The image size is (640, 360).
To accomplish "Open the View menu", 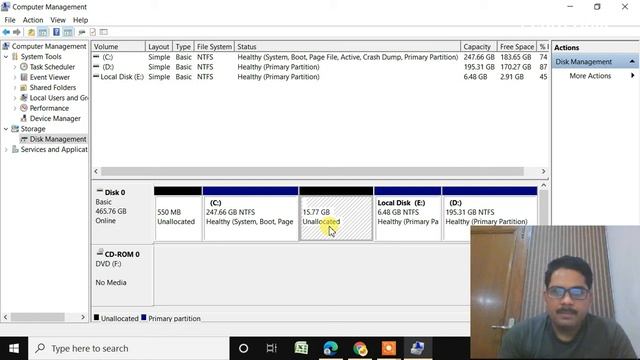I will click(x=58, y=20).
